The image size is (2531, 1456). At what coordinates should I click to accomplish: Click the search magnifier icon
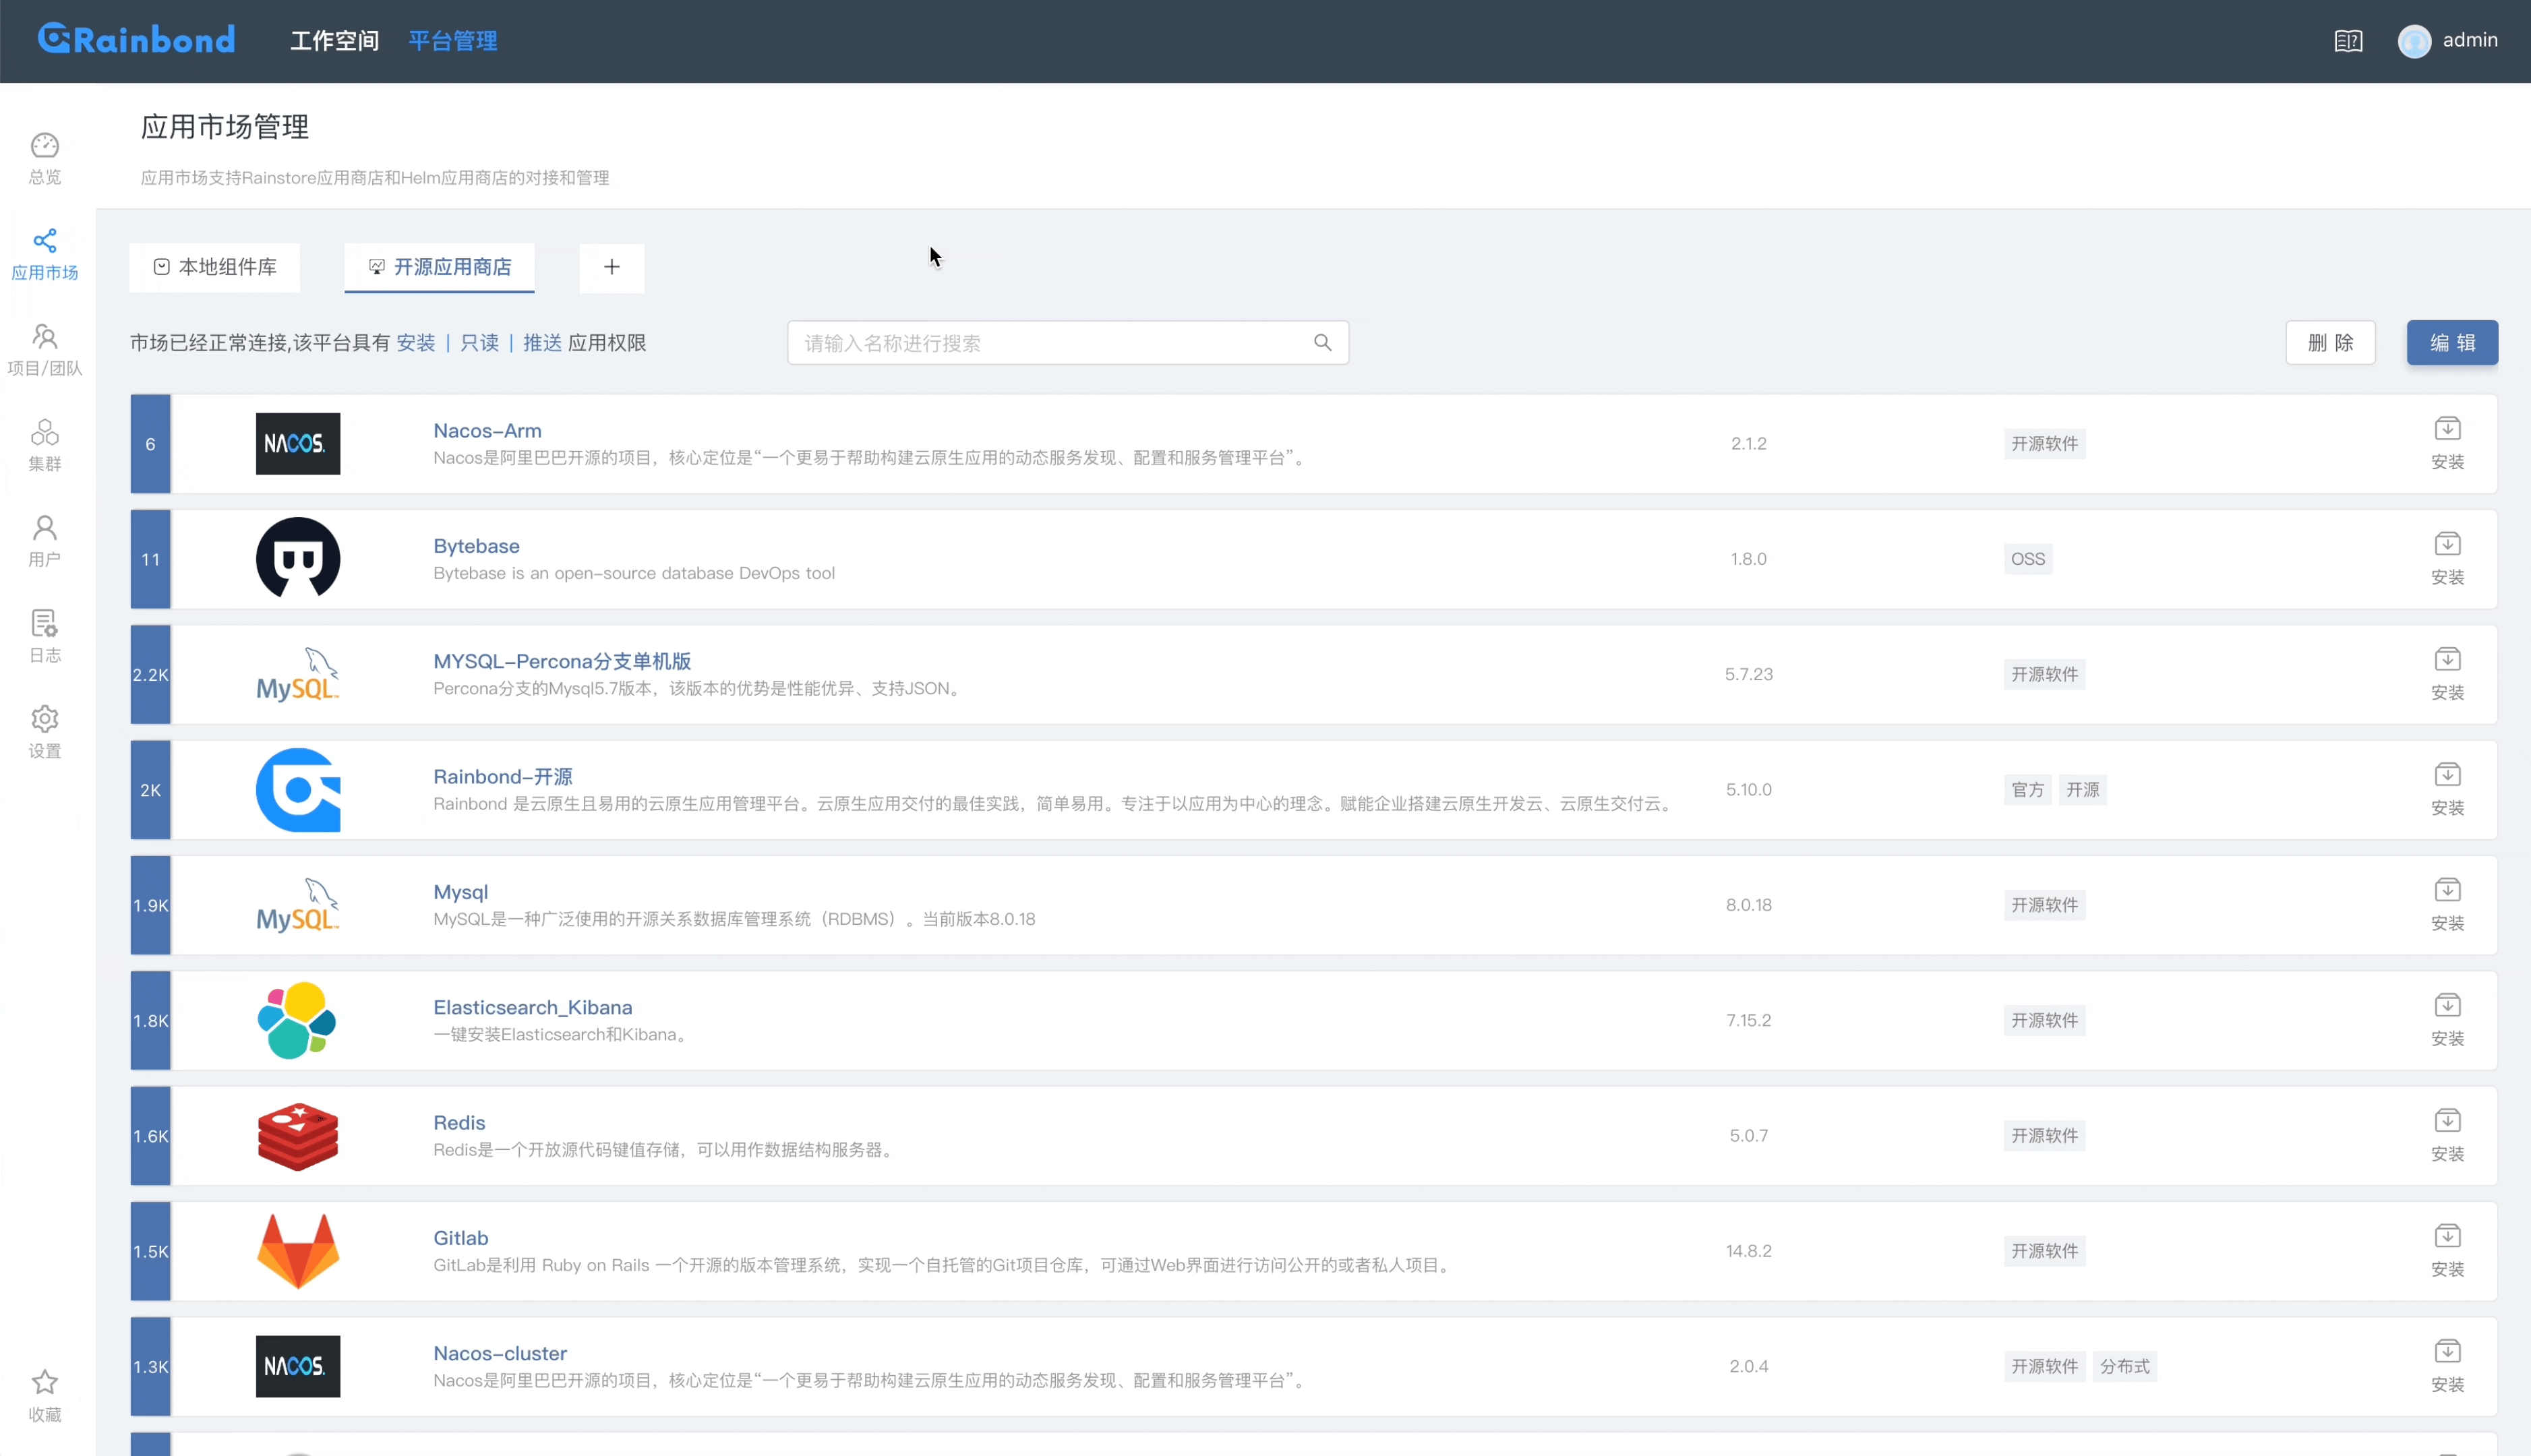(1322, 343)
